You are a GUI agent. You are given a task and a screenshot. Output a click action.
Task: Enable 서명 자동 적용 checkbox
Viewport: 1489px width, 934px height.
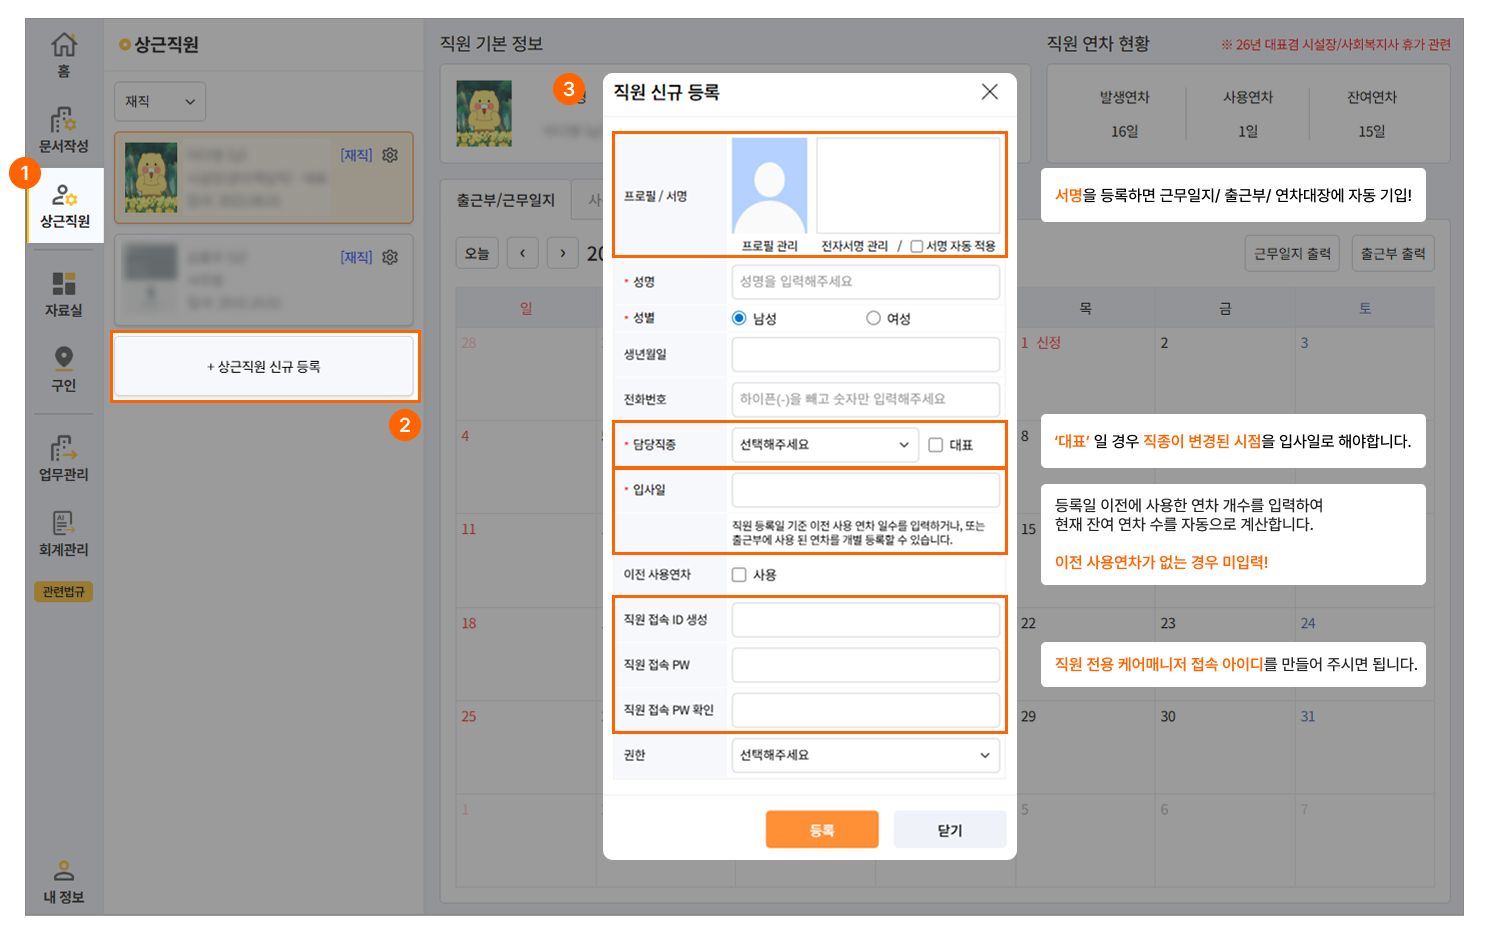pyautogui.click(x=916, y=246)
